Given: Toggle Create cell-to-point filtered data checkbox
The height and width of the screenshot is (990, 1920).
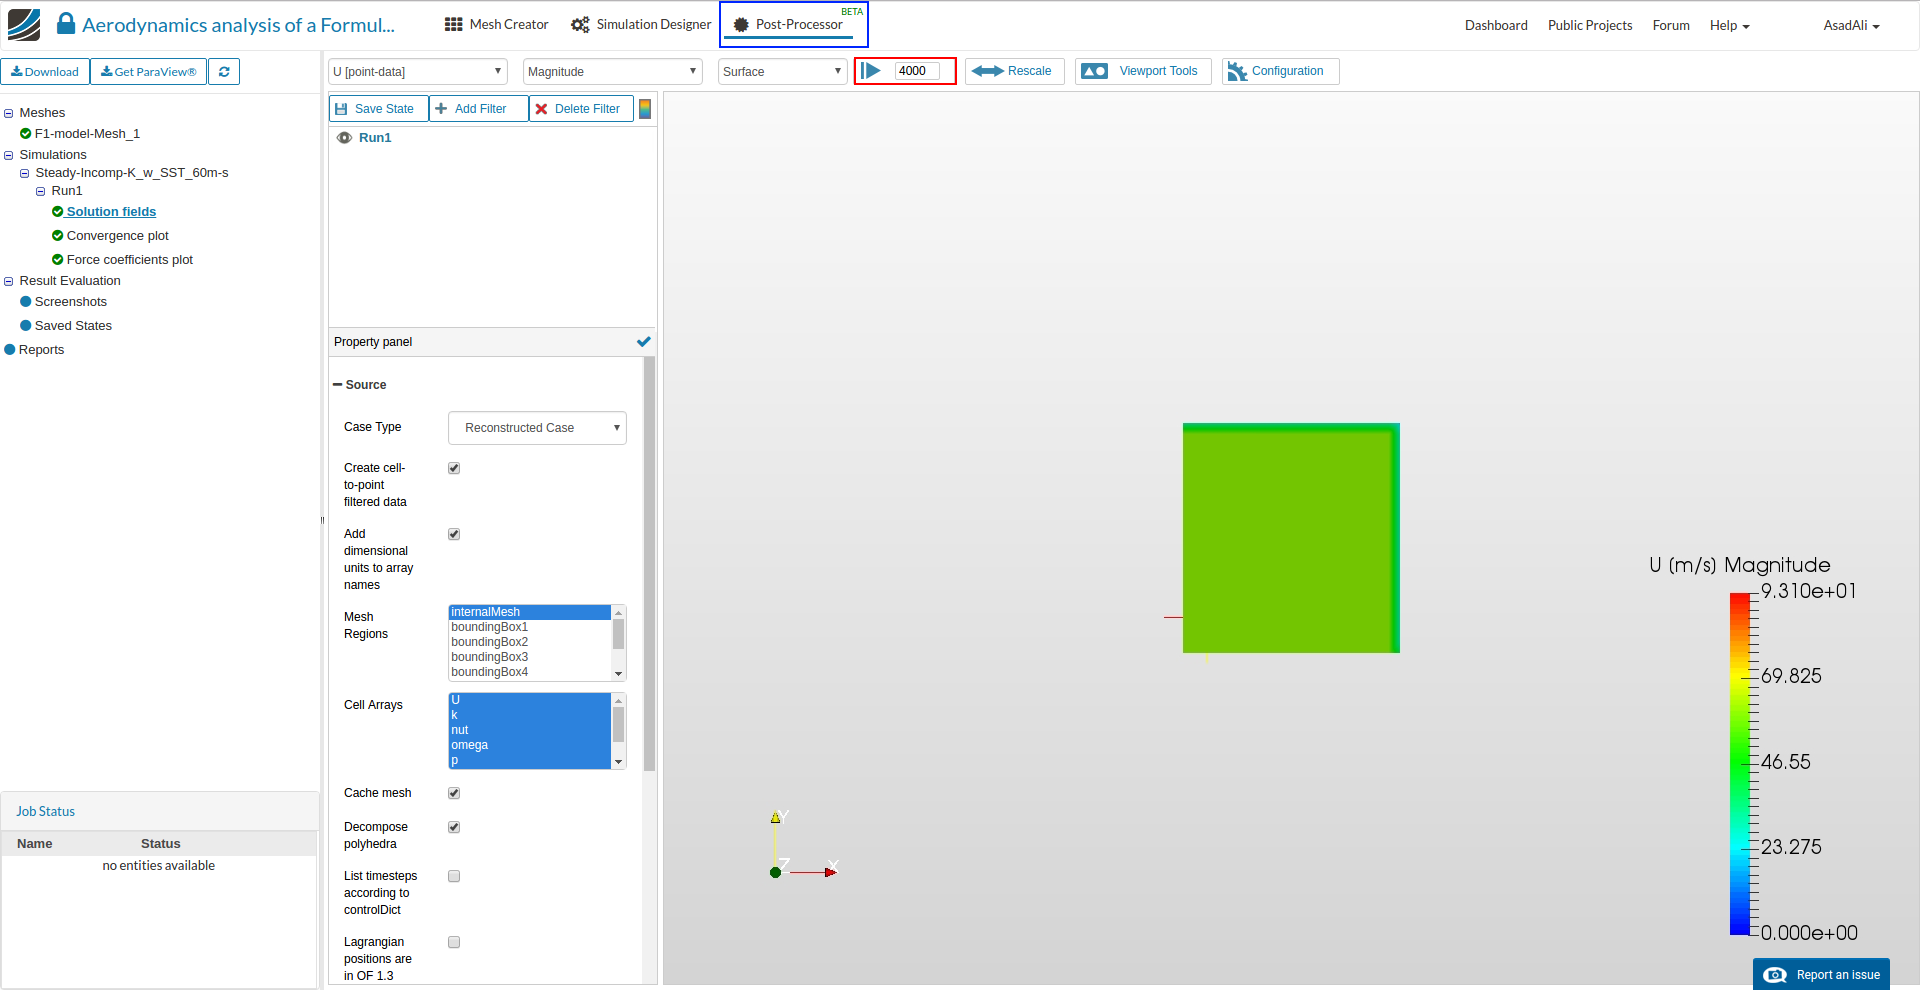Looking at the screenshot, I should point(454,468).
